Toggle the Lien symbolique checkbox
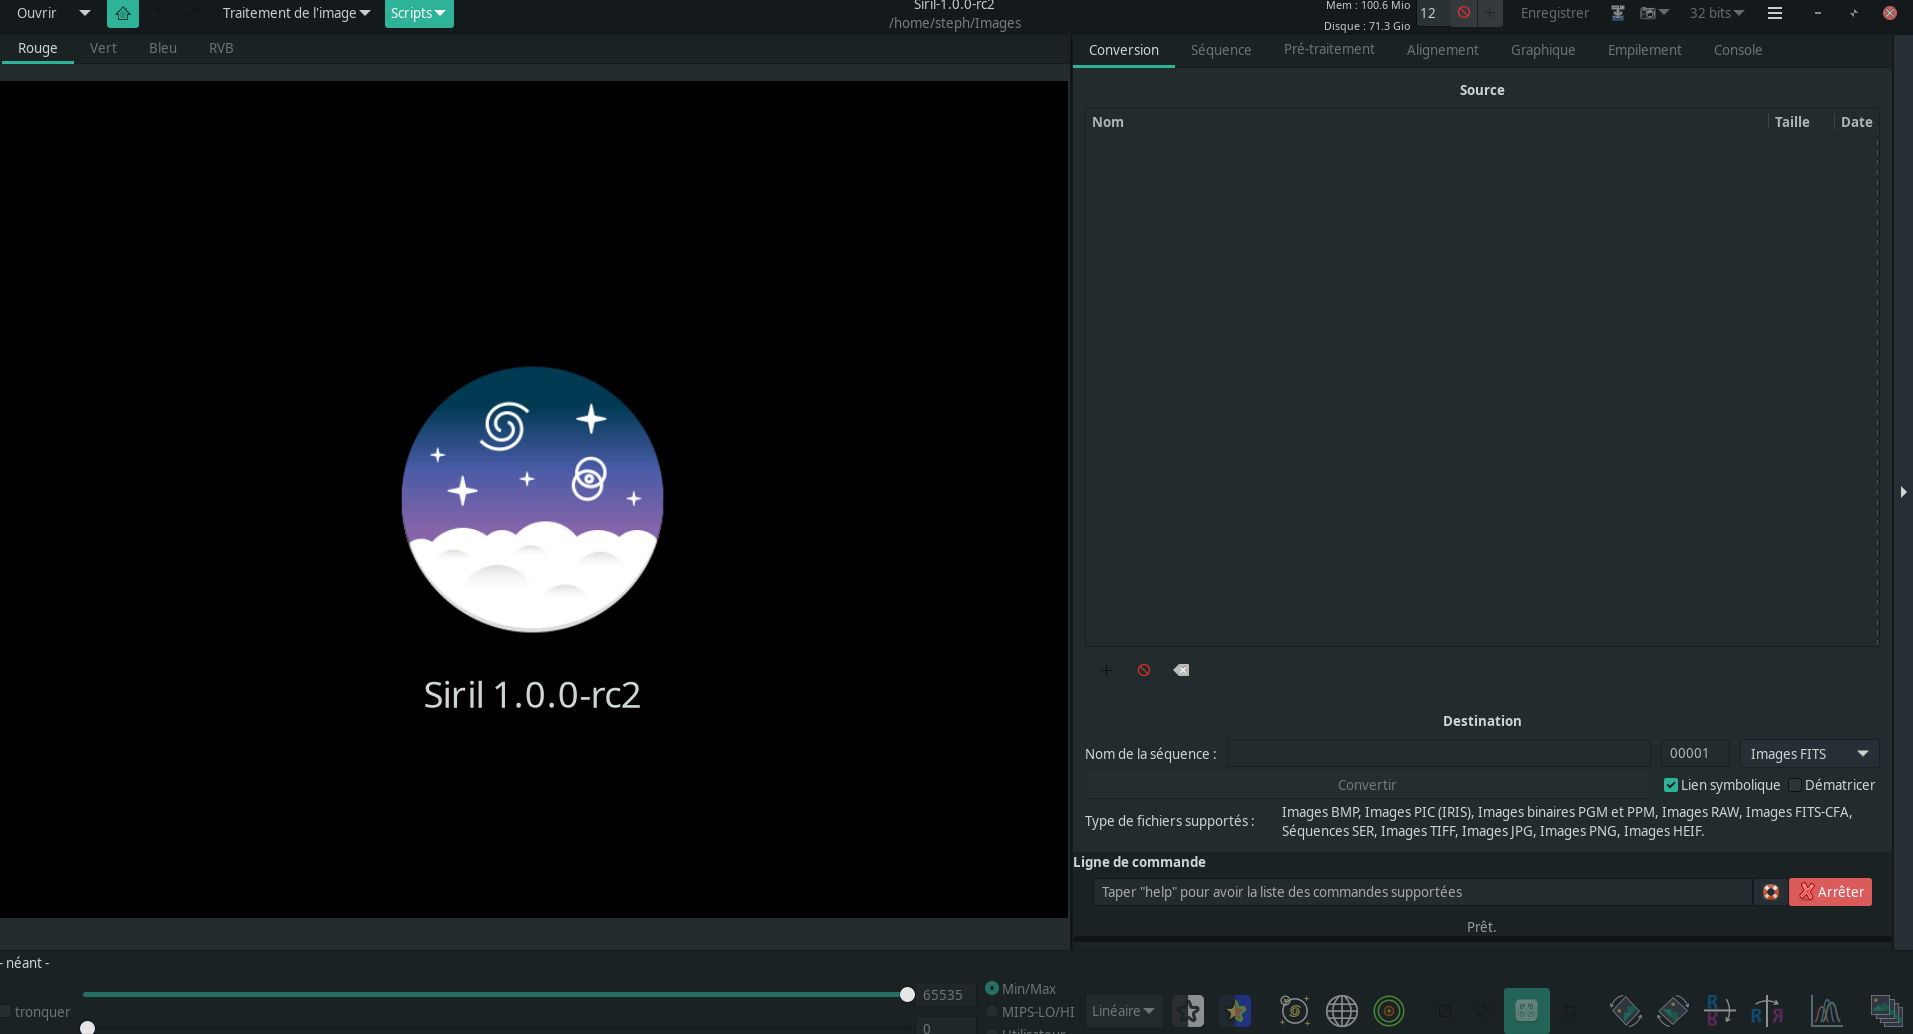This screenshot has height=1034, width=1913. [x=1670, y=785]
